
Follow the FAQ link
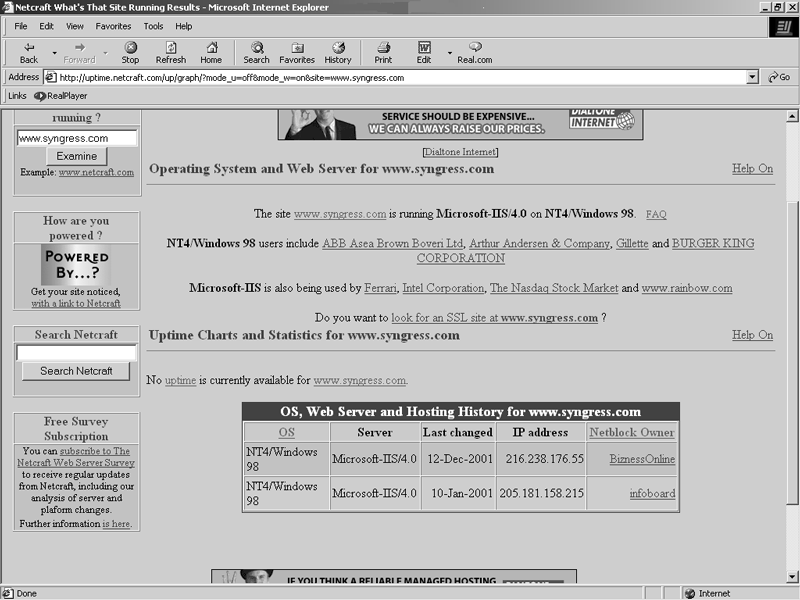656,214
